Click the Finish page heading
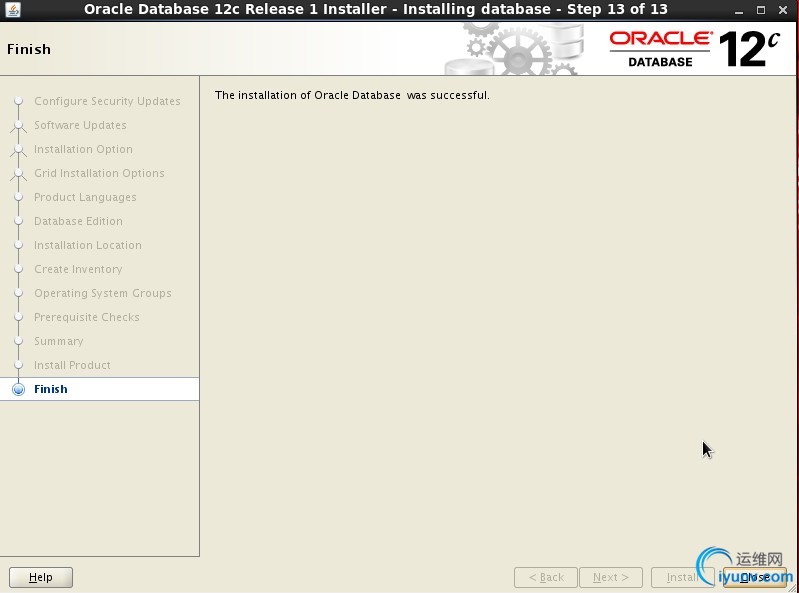 29,49
